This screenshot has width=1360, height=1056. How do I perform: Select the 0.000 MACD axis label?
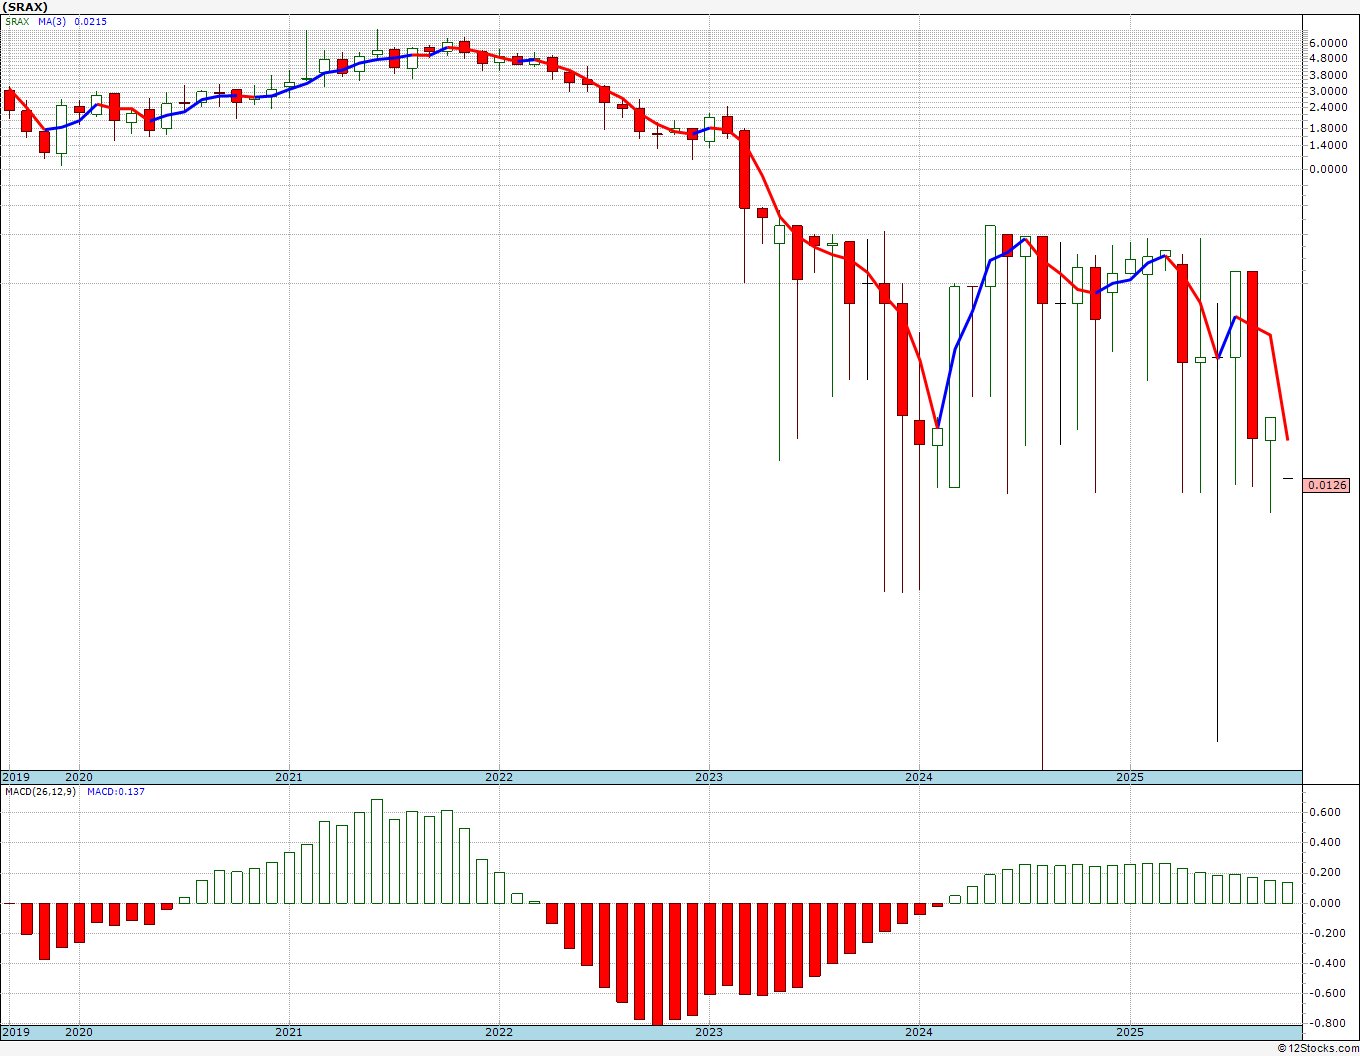coord(1324,903)
